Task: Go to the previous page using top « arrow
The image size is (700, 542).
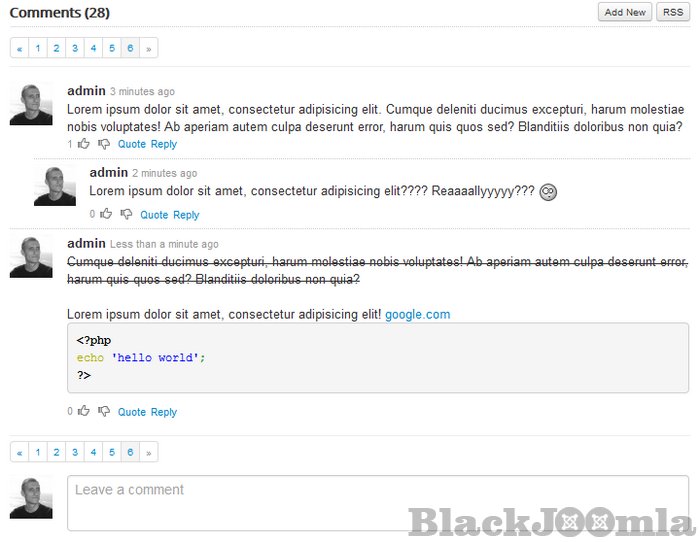Action: point(19,48)
